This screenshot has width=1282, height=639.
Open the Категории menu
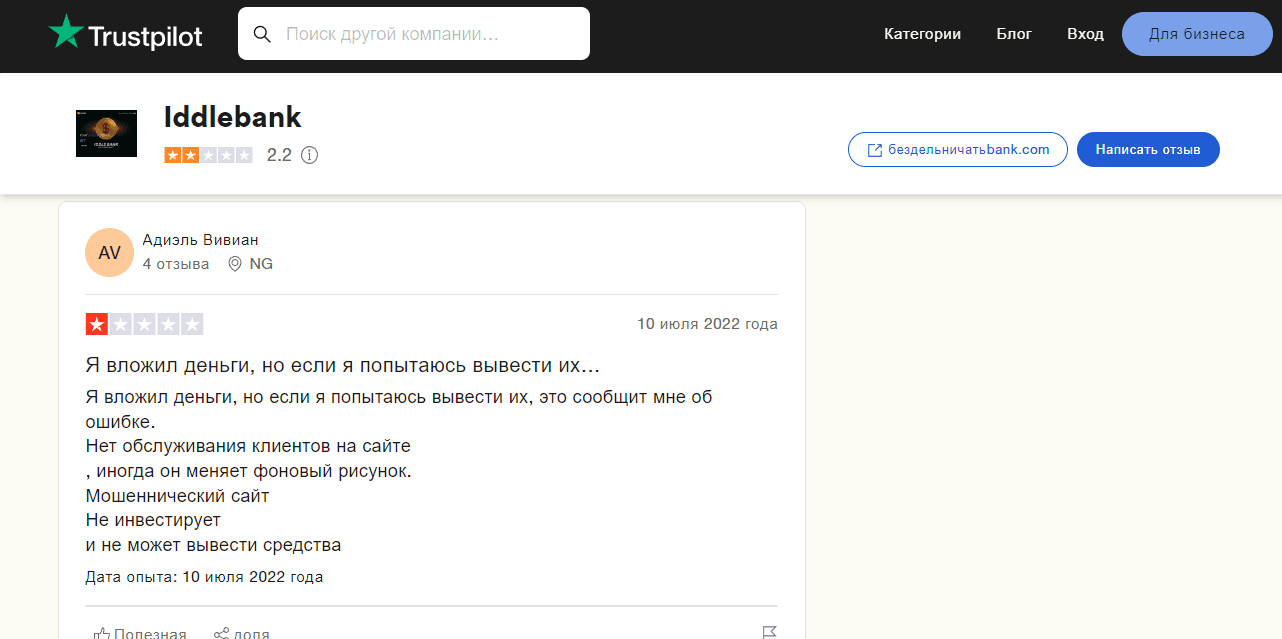tap(922, 33)
